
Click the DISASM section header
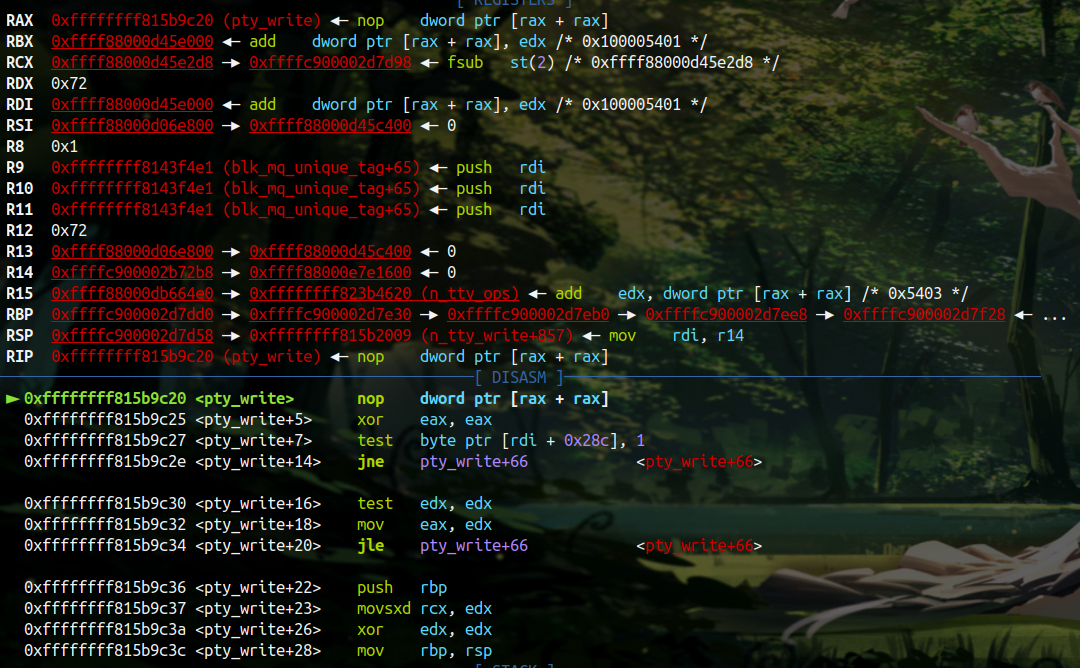(519, 377)
